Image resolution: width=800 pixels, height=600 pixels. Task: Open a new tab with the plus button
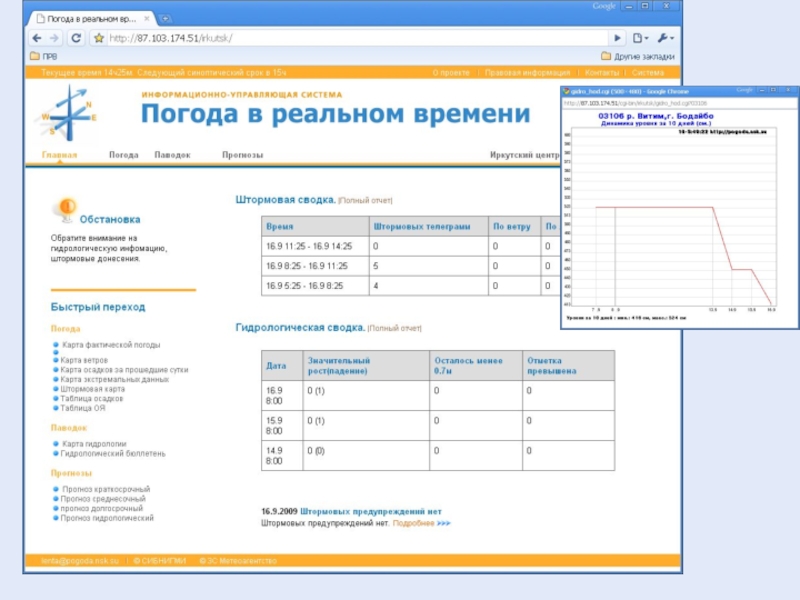(165, 19)
